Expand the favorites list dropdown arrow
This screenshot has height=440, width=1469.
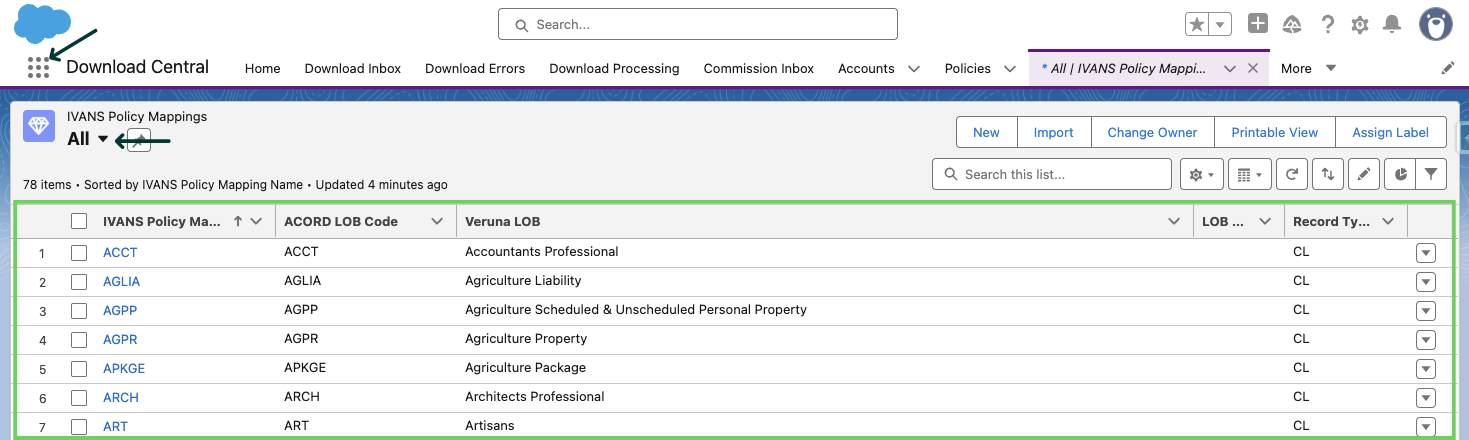(1220, 25)
